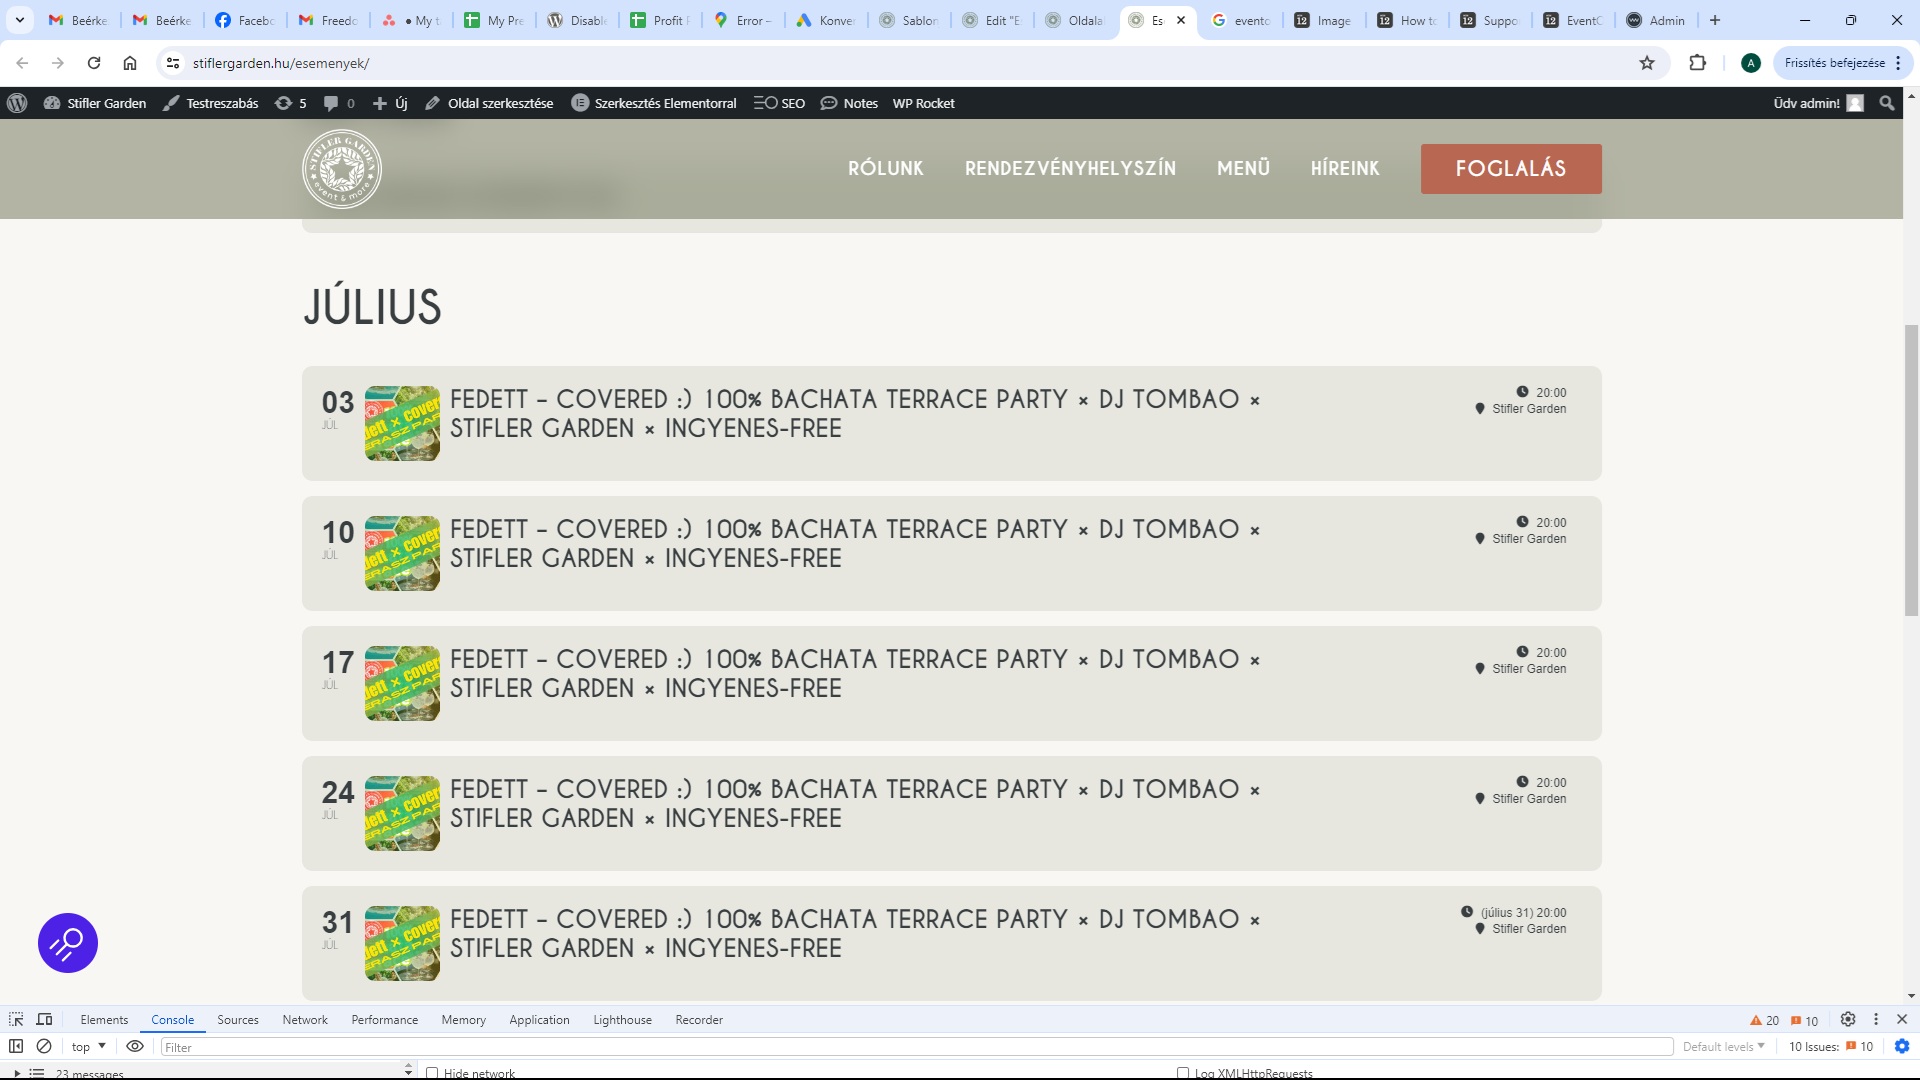Screen dimensions: 1920x1080
Task: Clear the console output
Action: 44,1046
